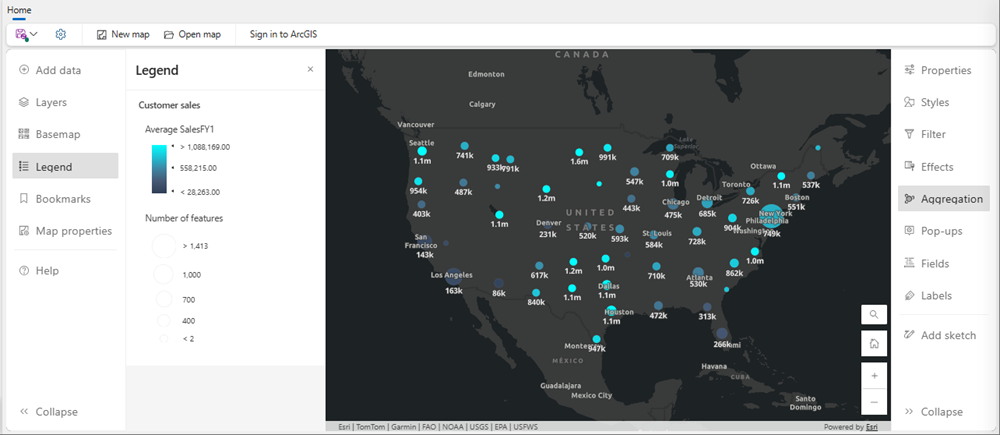Expand the save options dropdown arrow
The height and width of the screenshot is (435, 1000).
[x=34, y=34]
